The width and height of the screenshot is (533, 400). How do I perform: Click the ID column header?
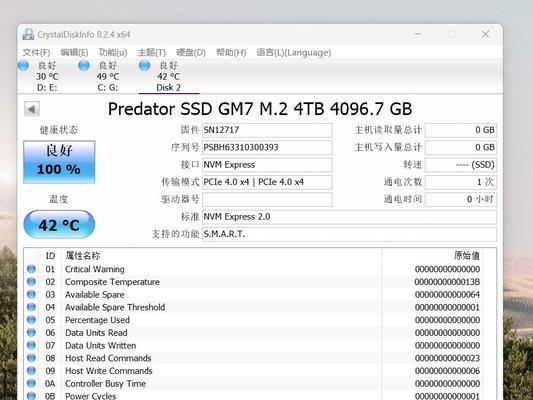(50, 256)
